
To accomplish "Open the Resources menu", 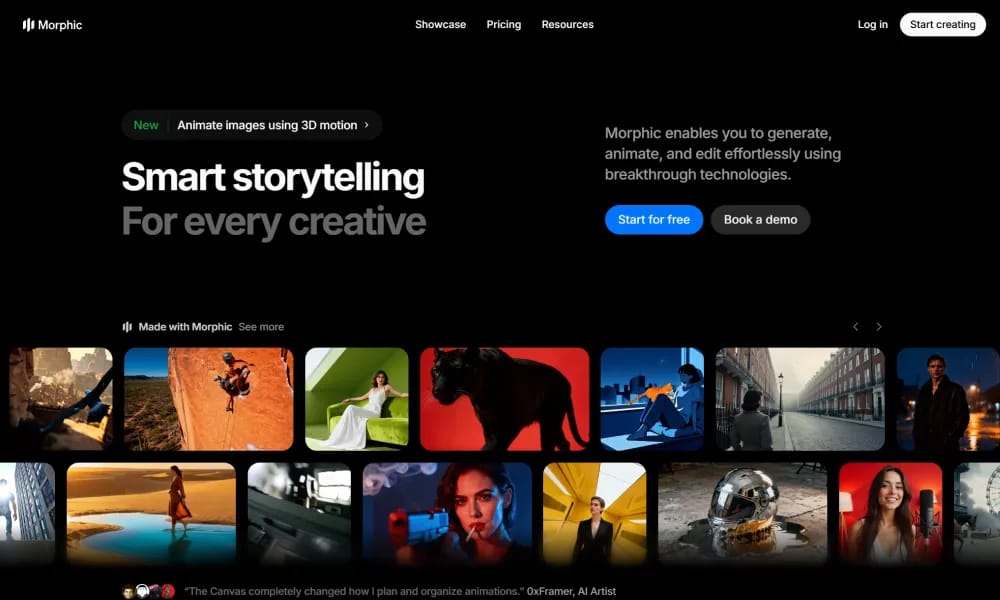I will (567, 24).
